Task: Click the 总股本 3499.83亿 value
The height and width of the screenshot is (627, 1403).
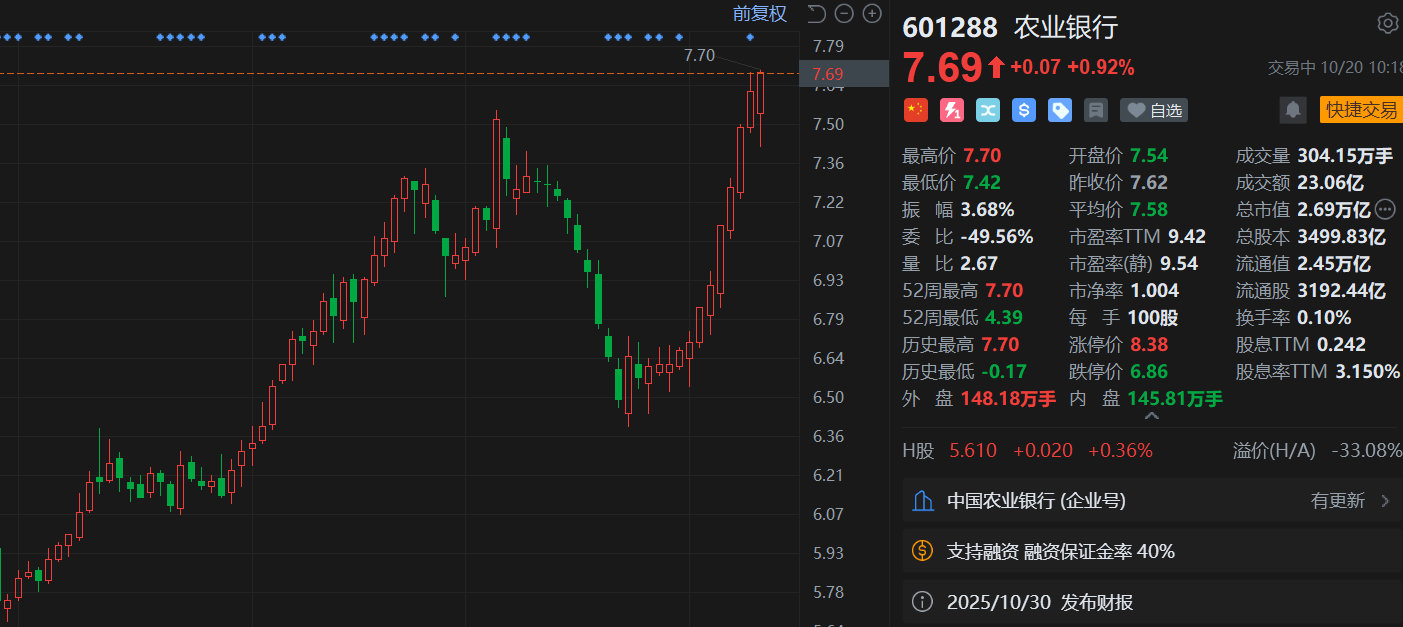Action: click(1341, 237)
